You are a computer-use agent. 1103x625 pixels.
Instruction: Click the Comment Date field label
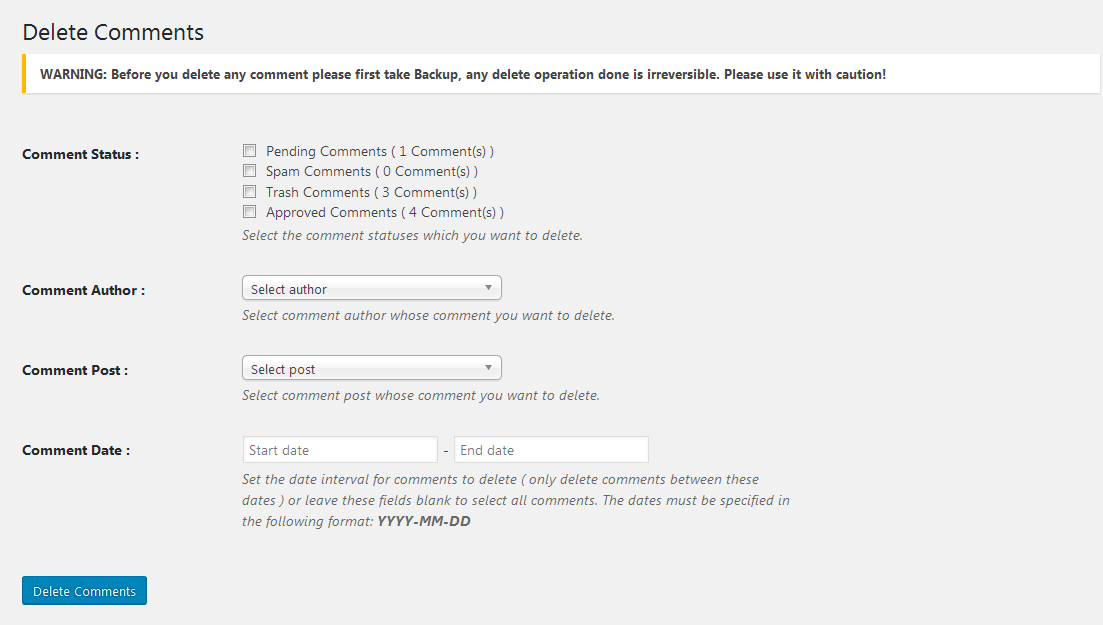(x=76, y=450)
